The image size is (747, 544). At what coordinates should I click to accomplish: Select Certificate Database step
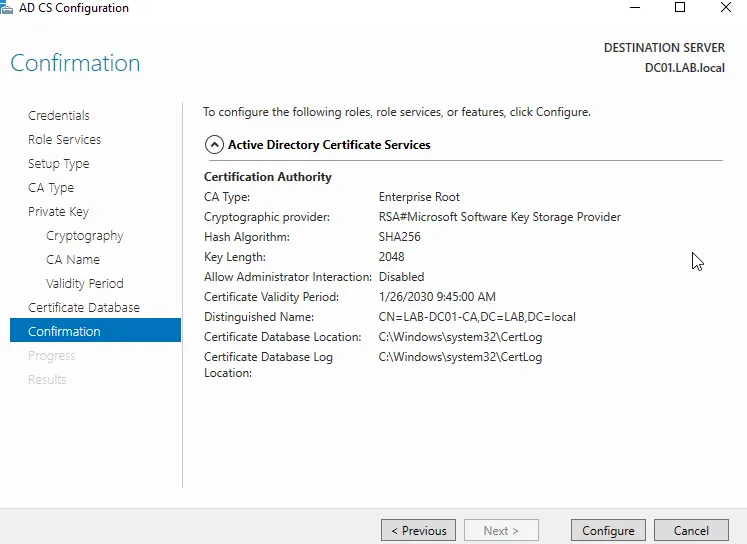point(84,308)
